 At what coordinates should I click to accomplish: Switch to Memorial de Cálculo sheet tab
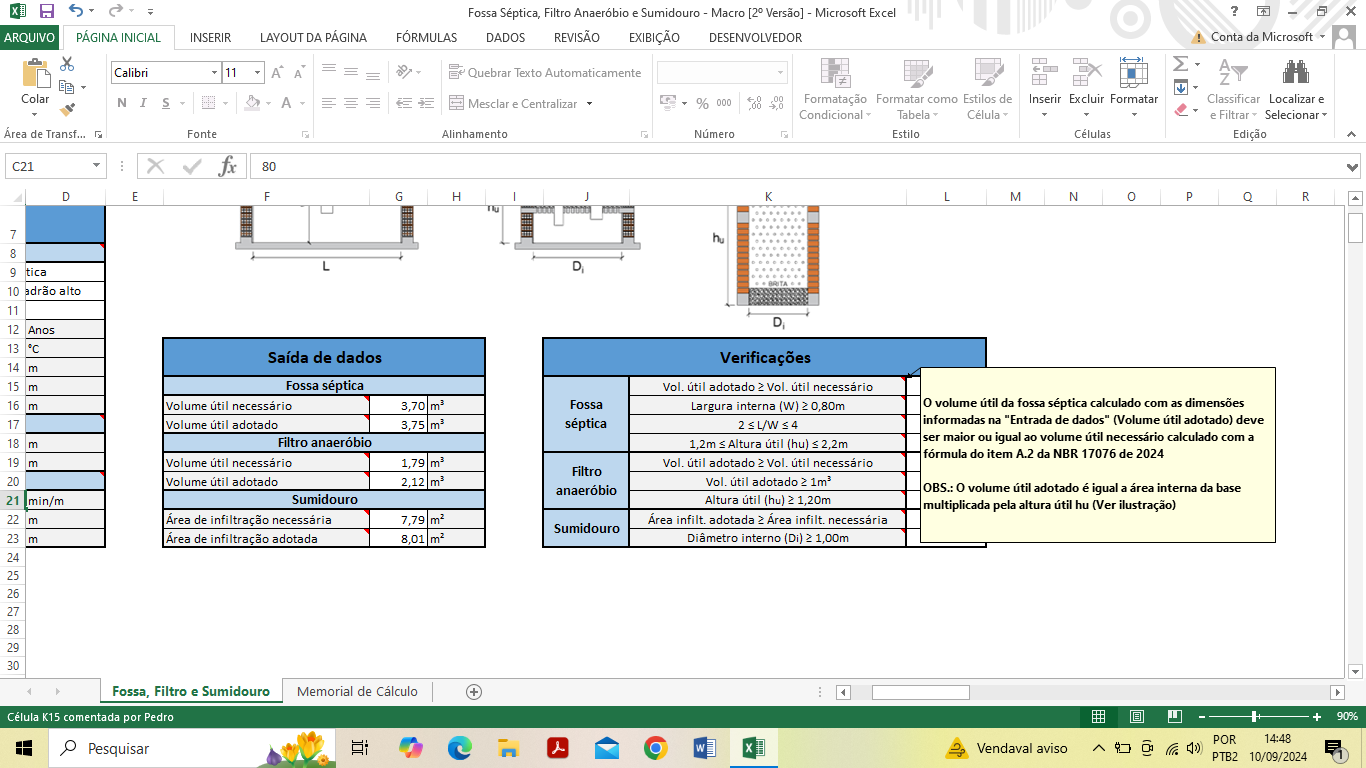pyautogui.click(x=357, y=692)
